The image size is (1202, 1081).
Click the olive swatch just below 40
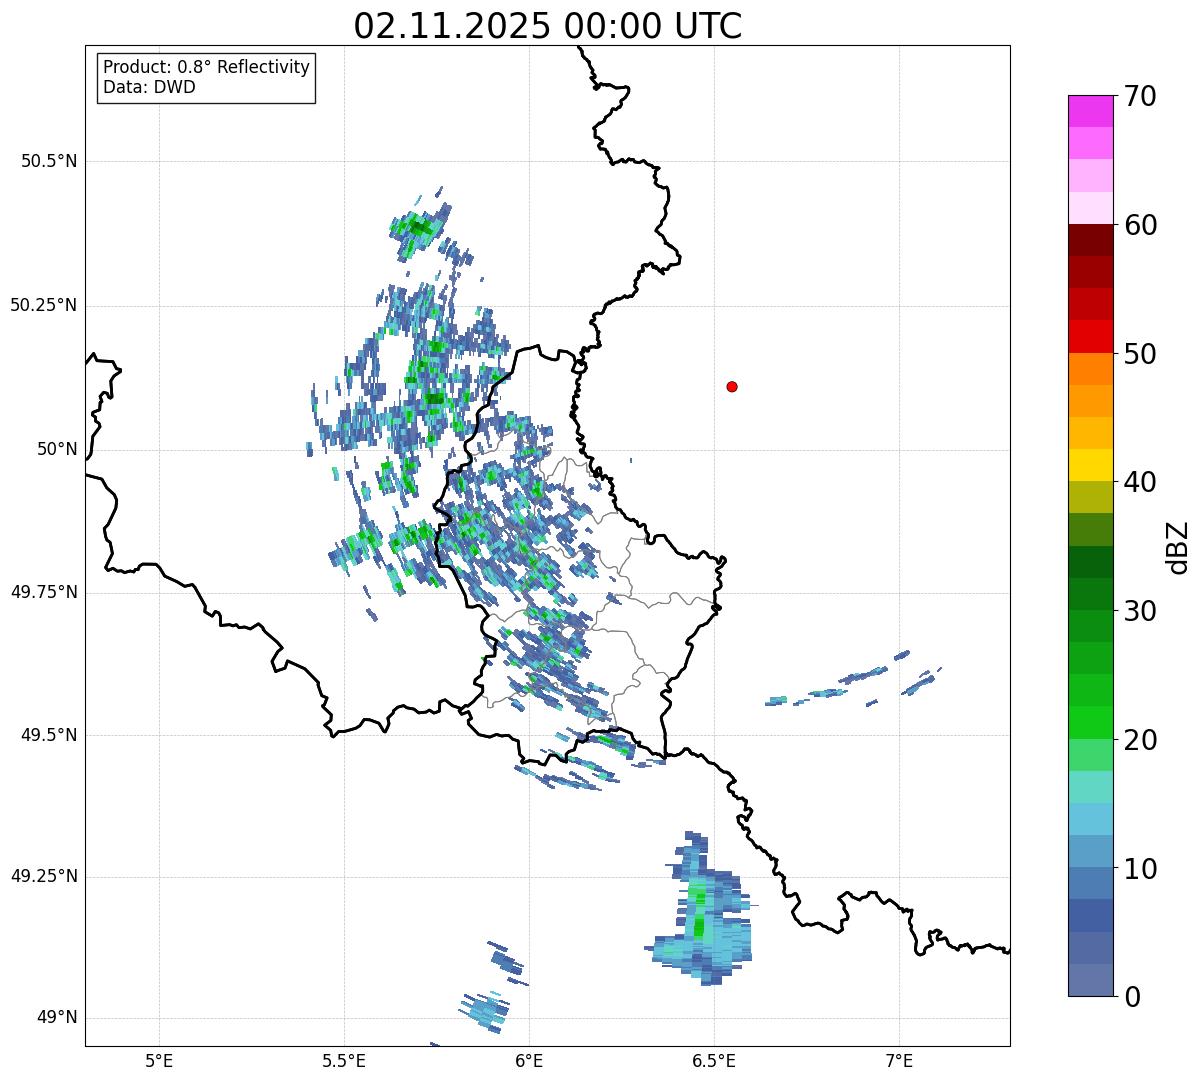[x=1090, y=497]
